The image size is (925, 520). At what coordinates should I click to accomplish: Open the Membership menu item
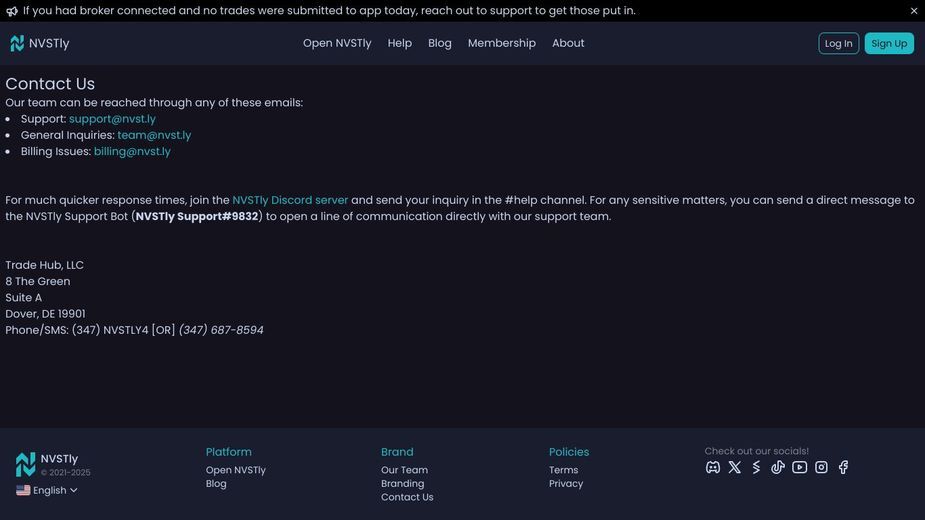[x=501, y=43]
